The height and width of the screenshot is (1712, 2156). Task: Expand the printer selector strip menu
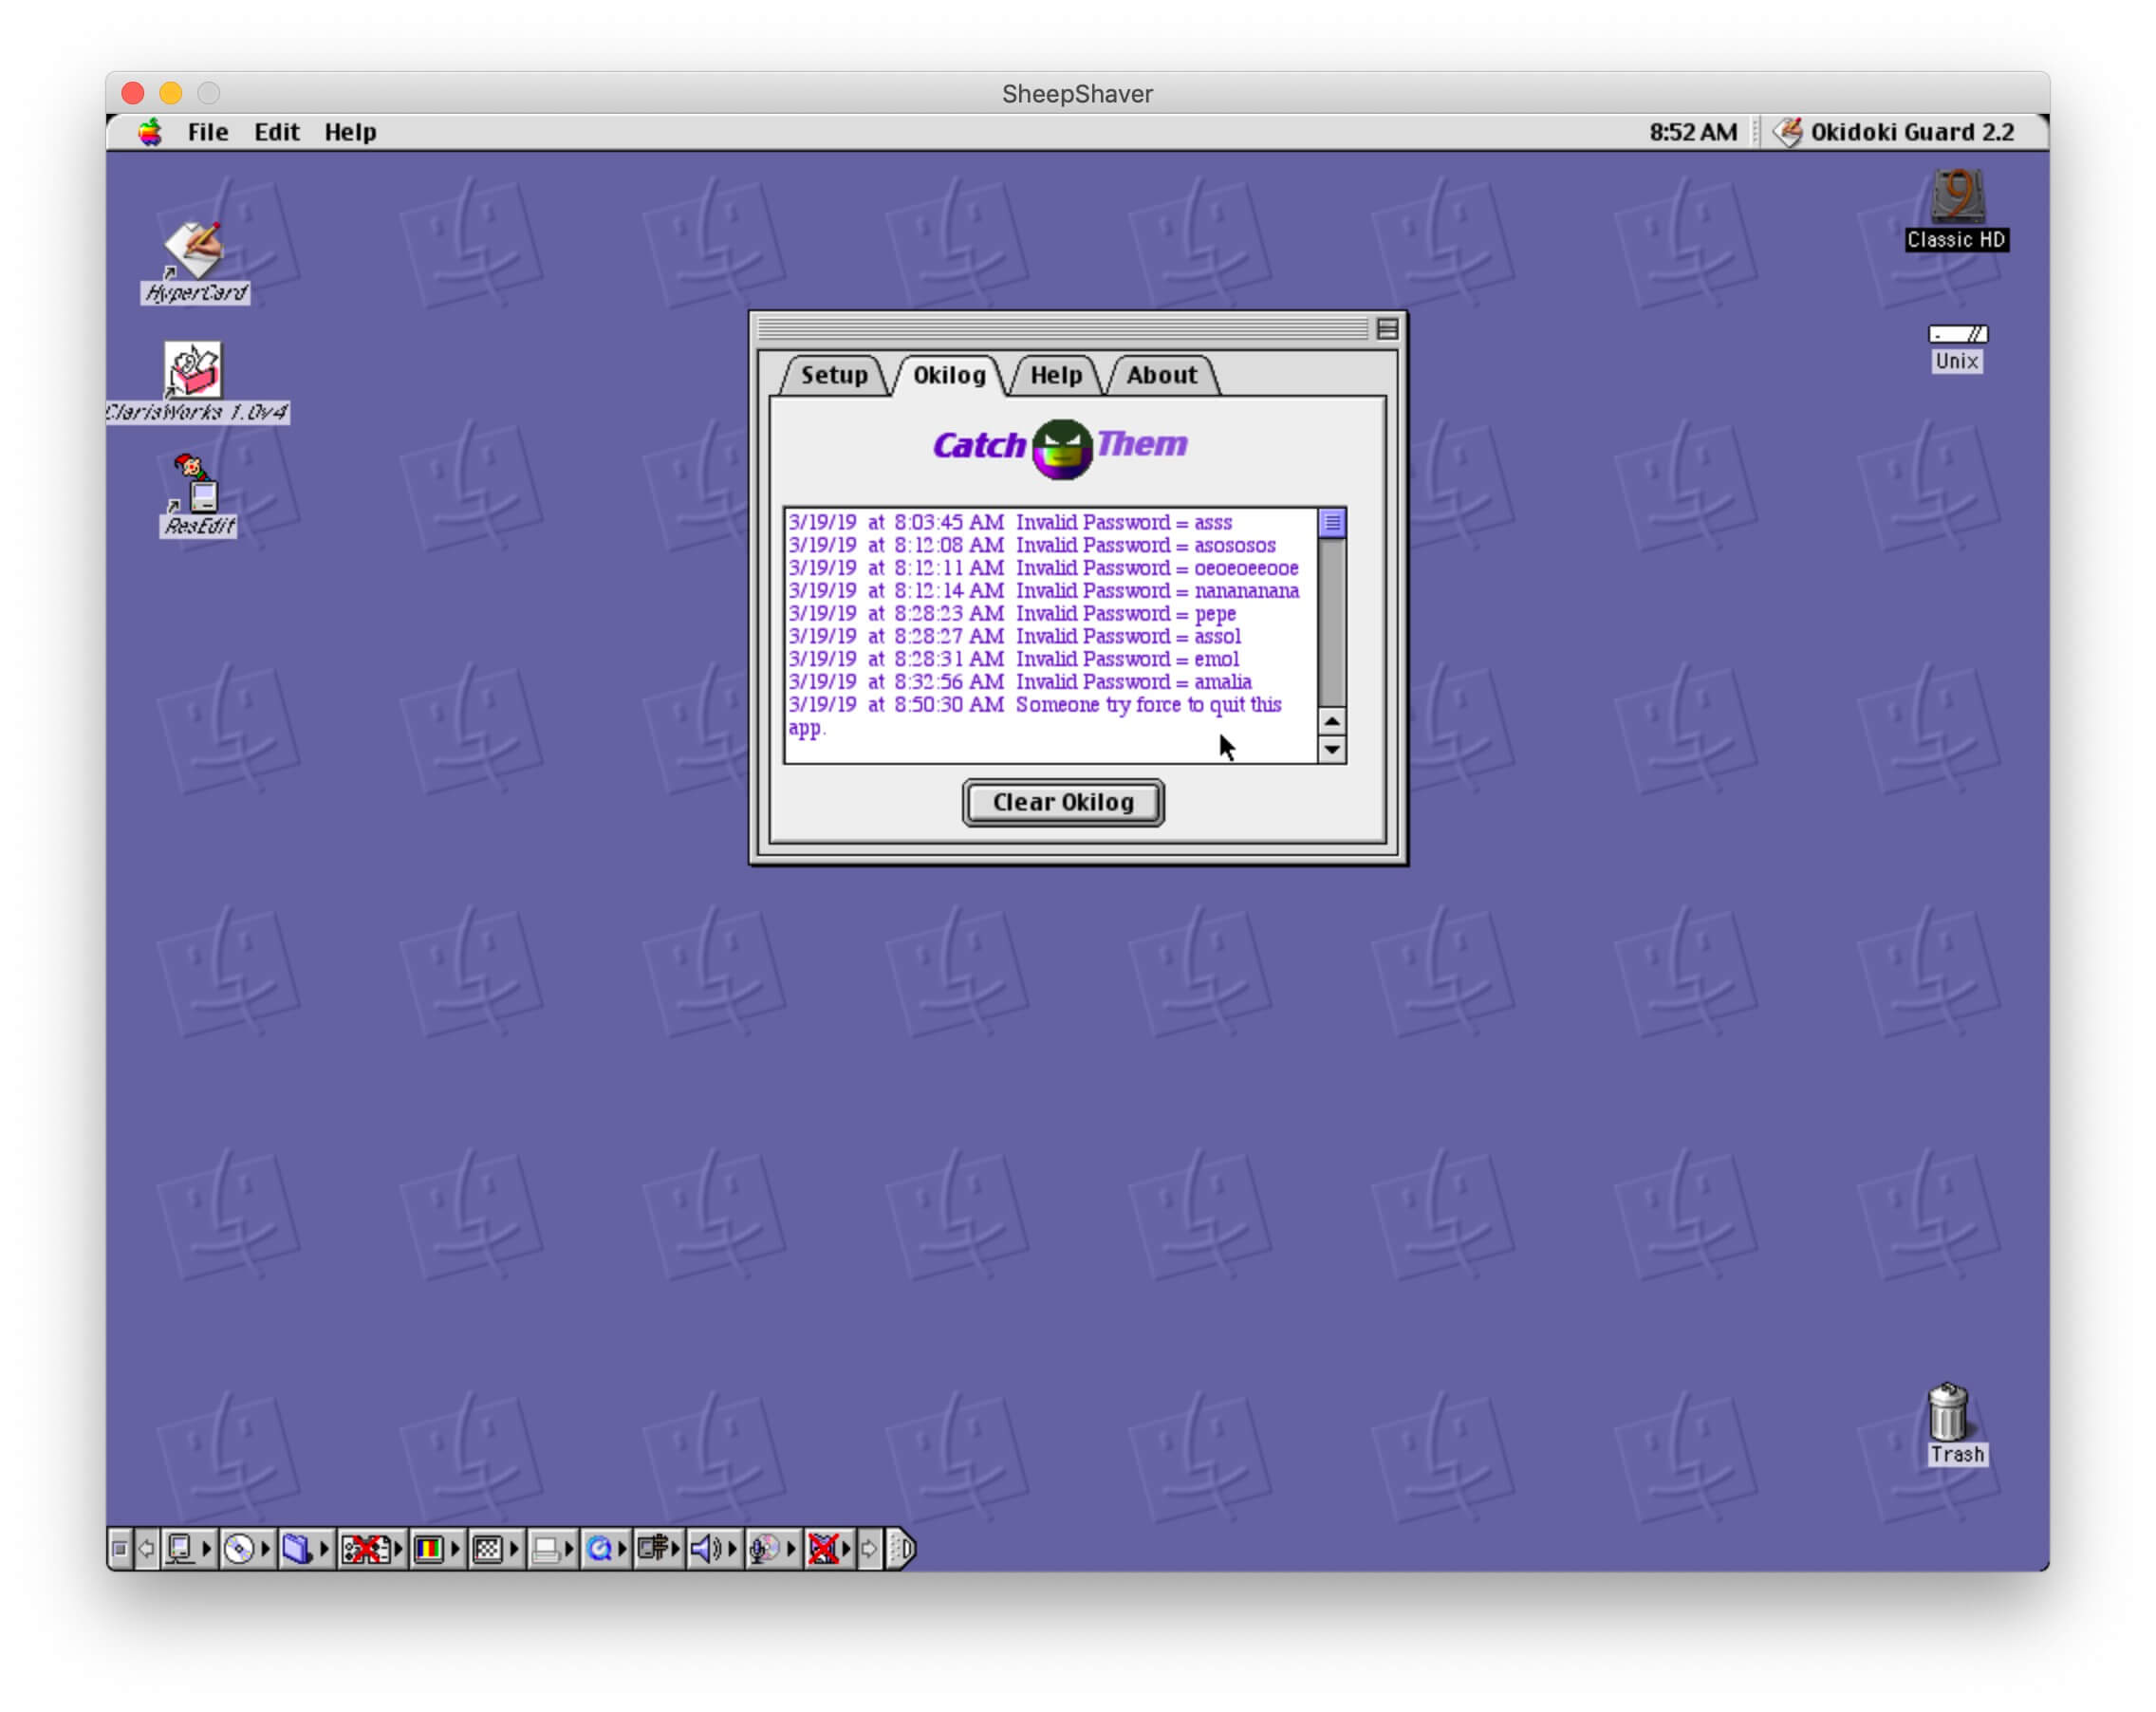tap(569, 1549)
